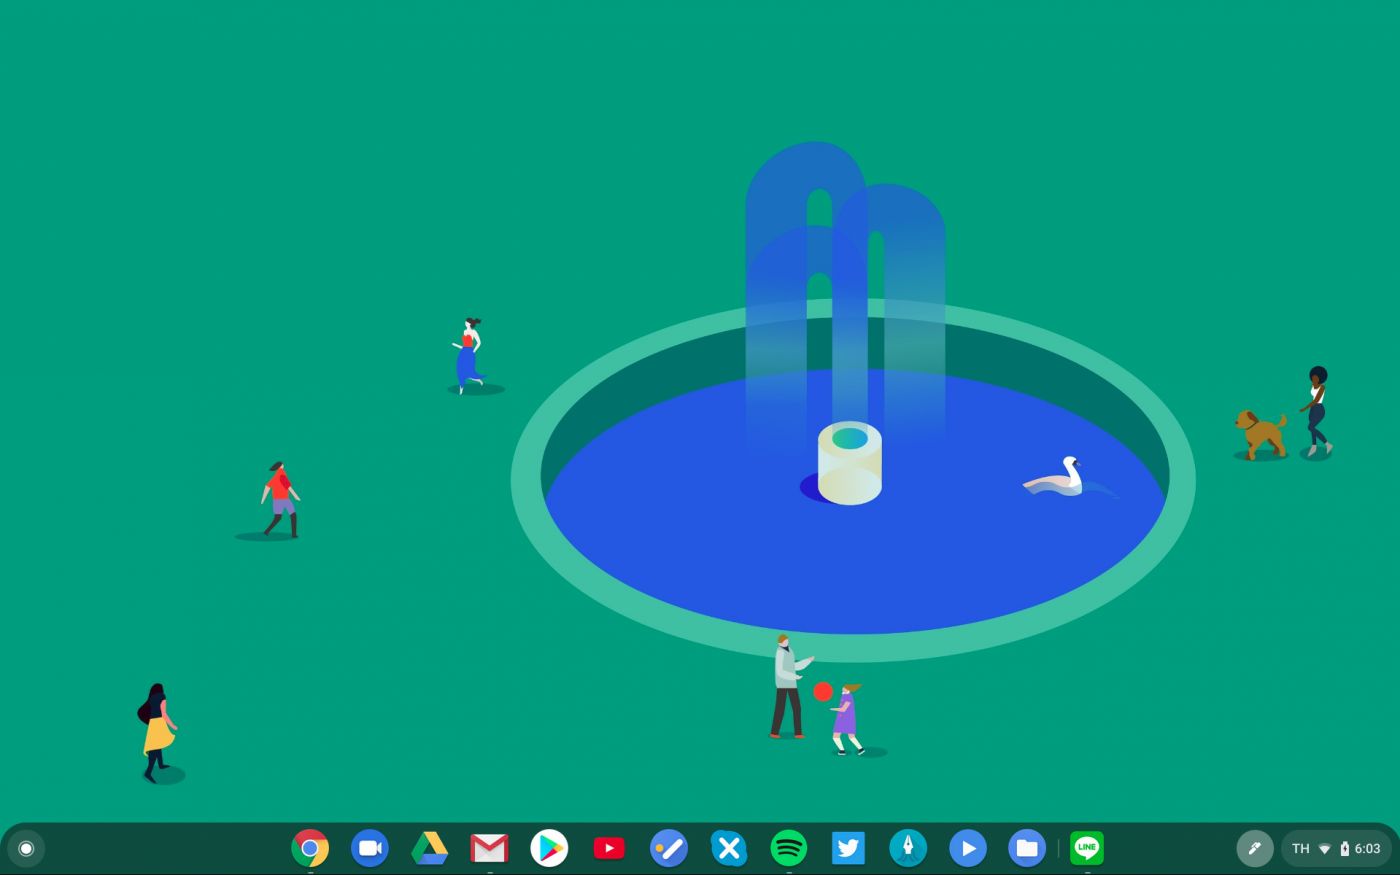1400x875 pixels.
Task: Click the blue X app icon
Action: [x=729, y=848]
